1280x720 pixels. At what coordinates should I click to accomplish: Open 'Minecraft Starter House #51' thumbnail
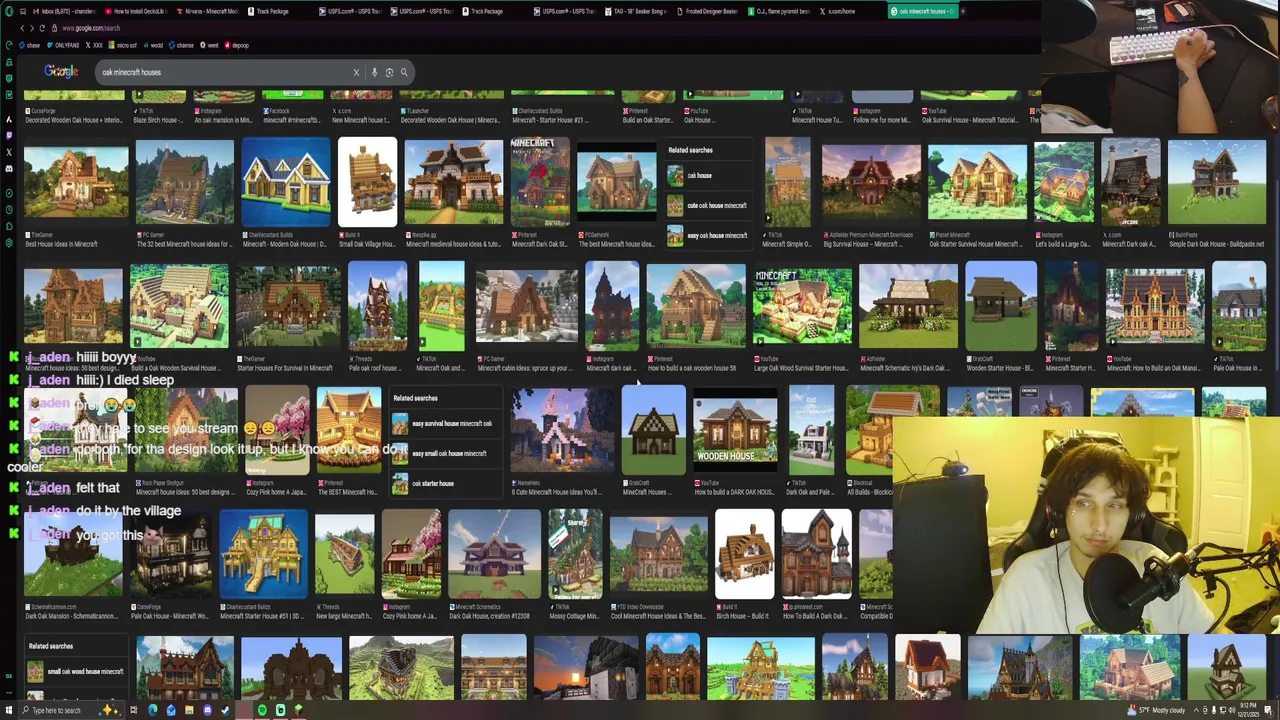pyautogui.click(x=263, y=554)
